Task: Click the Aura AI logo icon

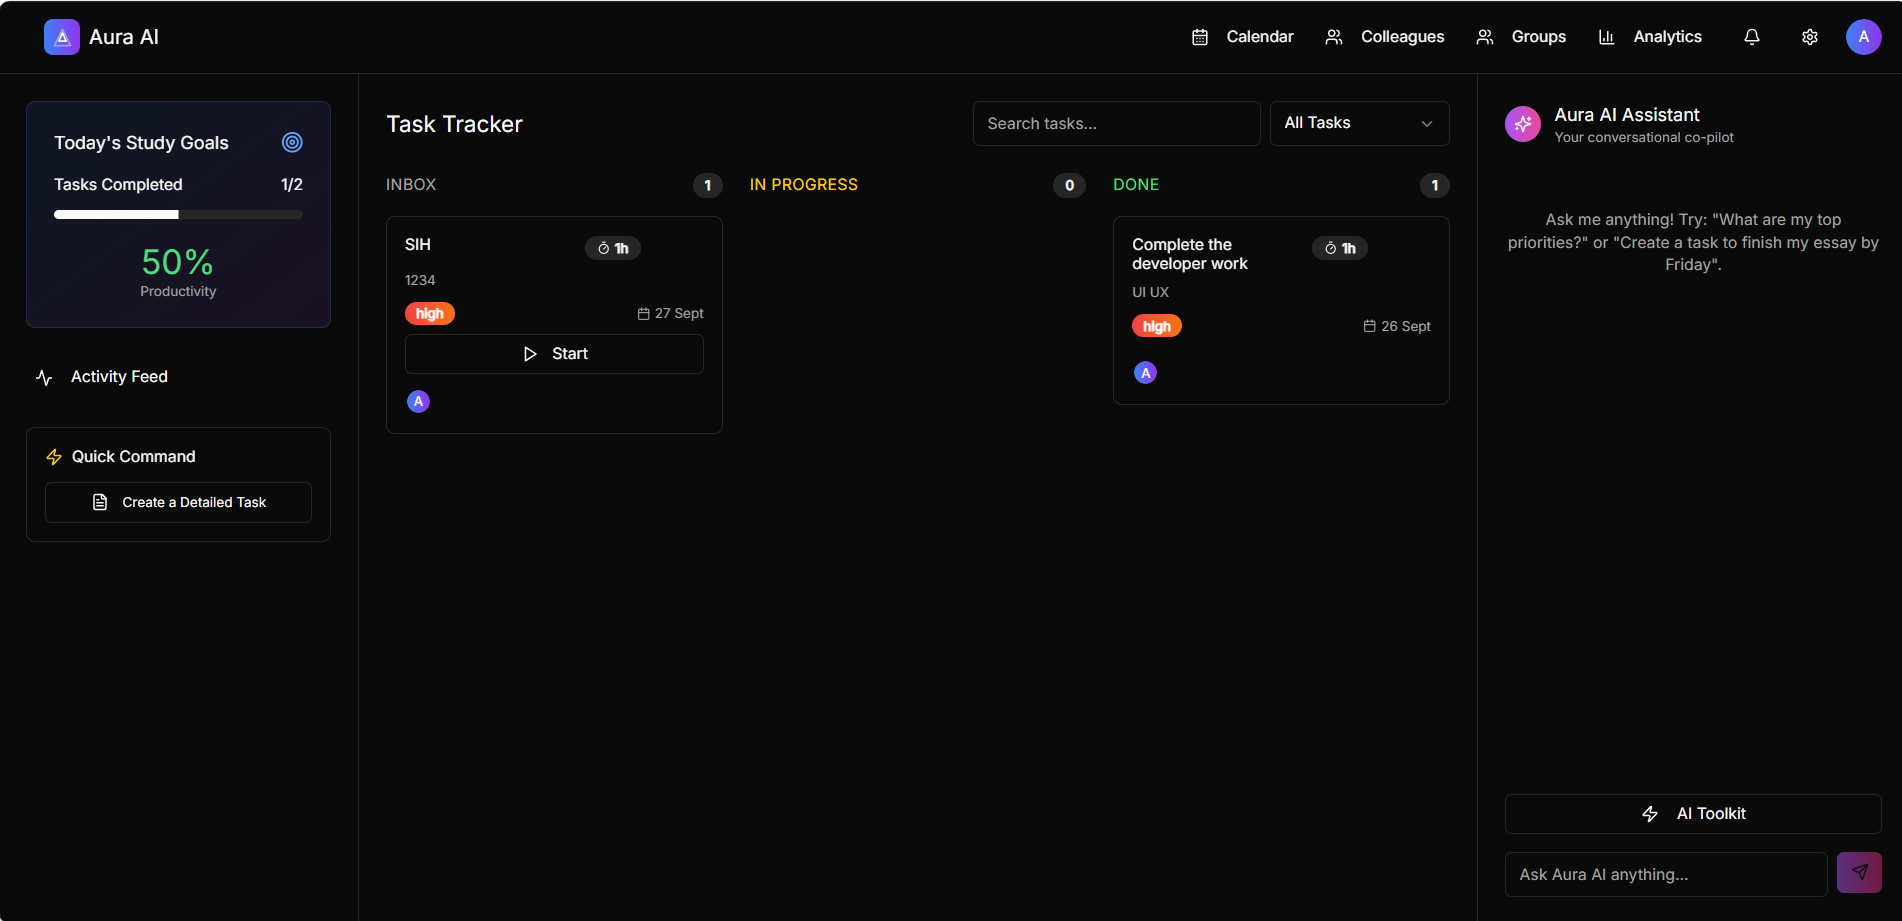Action: pos(61,37)
